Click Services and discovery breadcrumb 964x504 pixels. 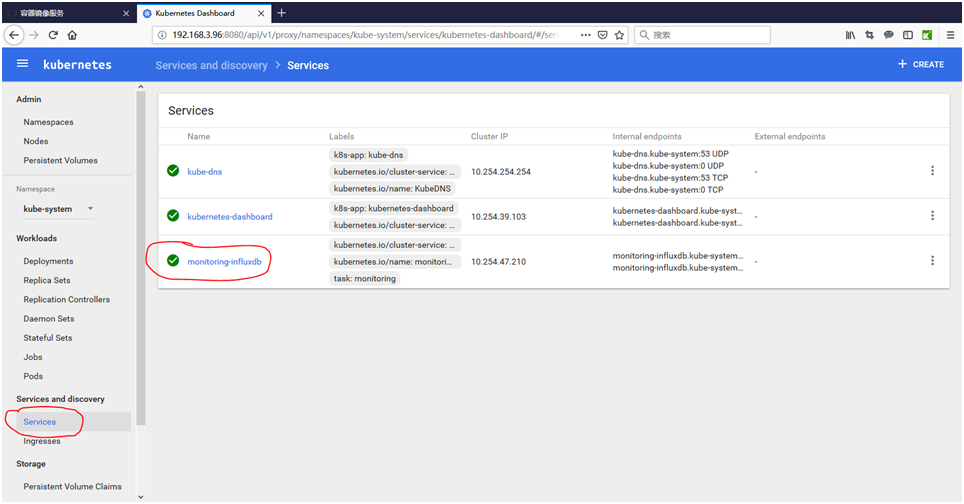(x=211, y=65)
